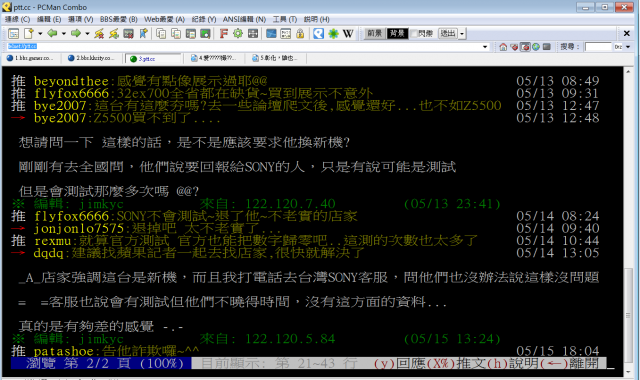Viewport: 640px width, 380px height.
Task: Switch to tab 1 bbs.gamer
Action: coord(31,58)
